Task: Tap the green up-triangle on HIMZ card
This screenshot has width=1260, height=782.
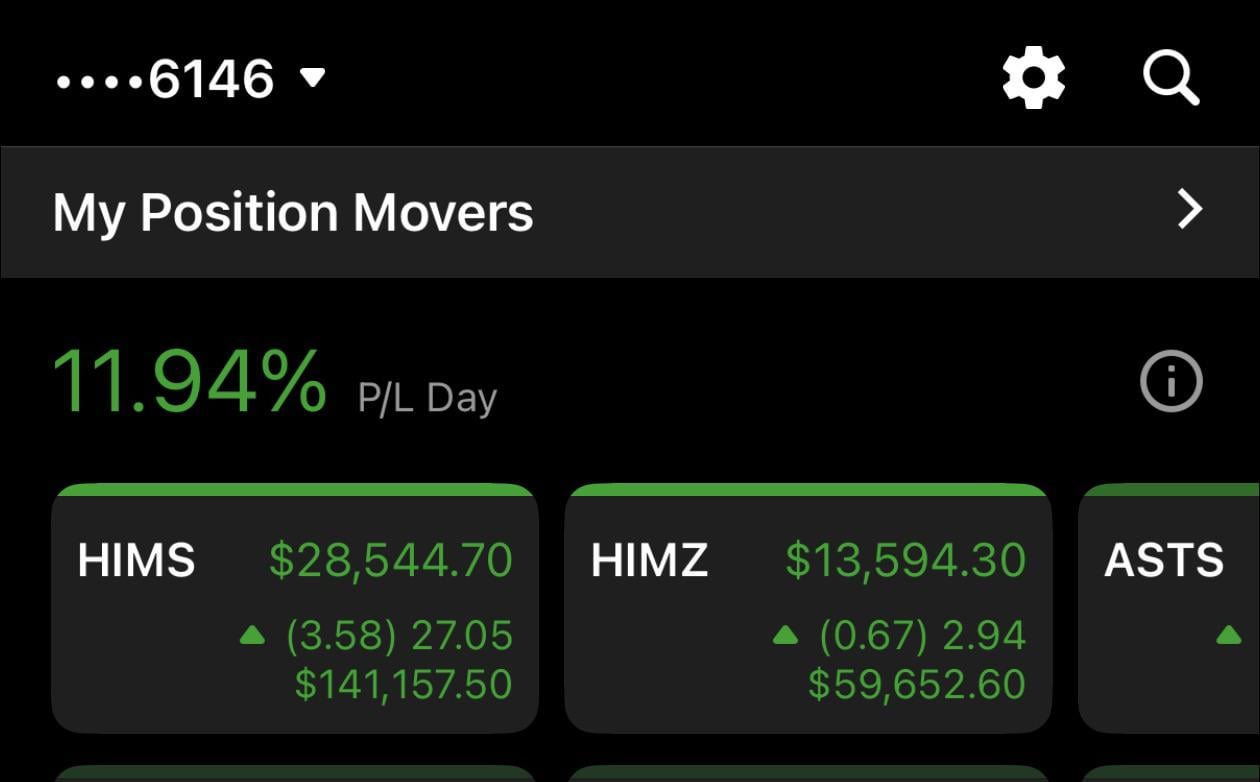Action: click(x=786, y=635)
